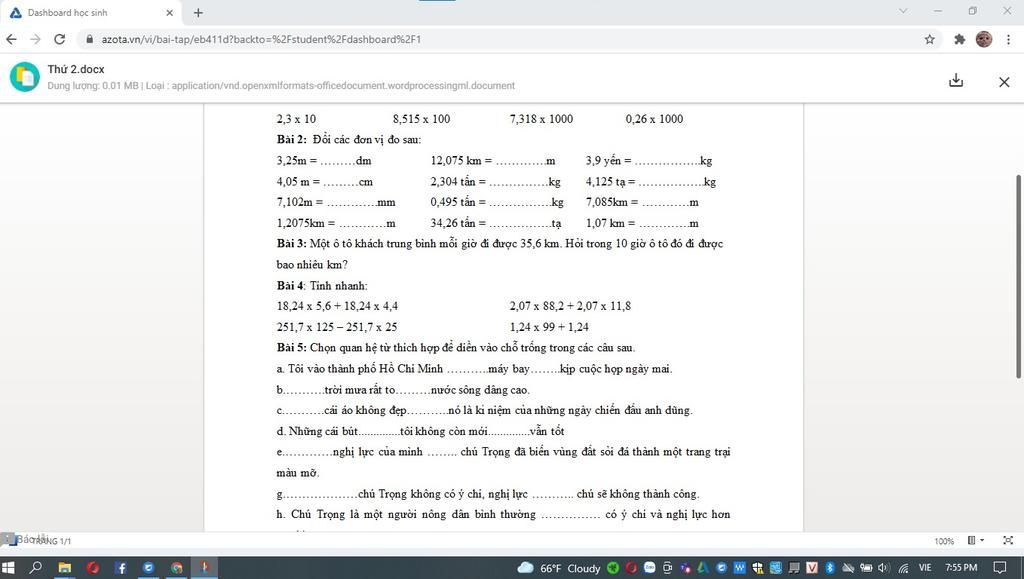
Task: Click the Azota file logo icon
Action: coord(25,77)
